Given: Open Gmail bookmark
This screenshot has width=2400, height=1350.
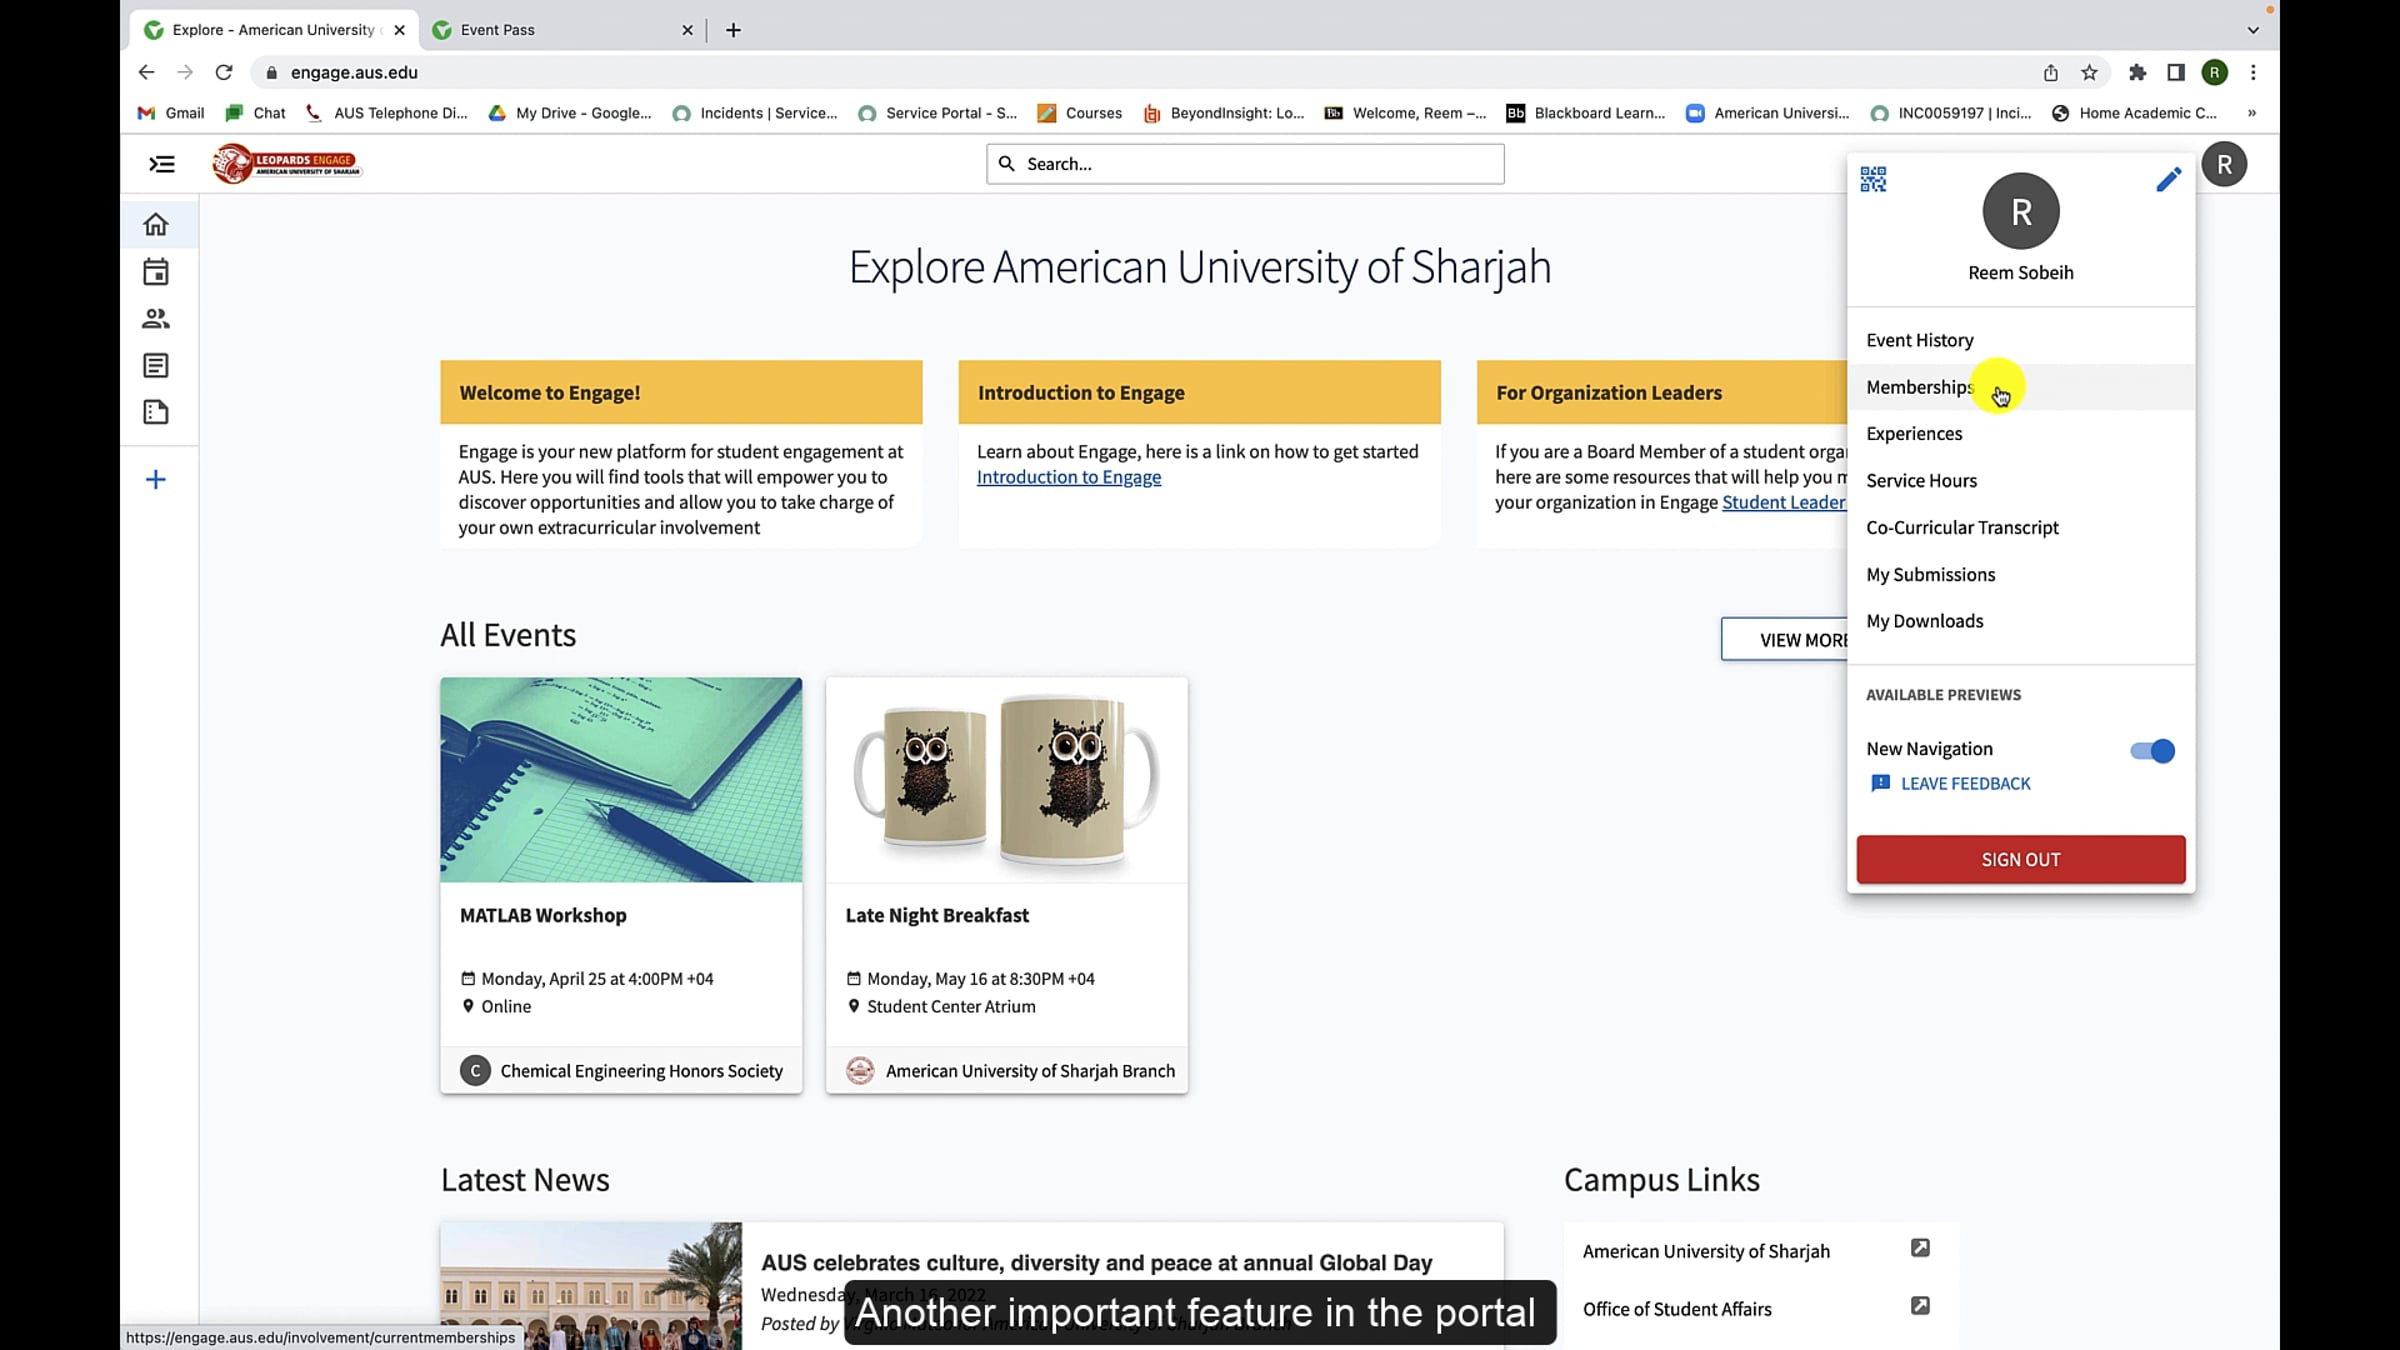Looking at the screenshot, I should click(170, 113).
